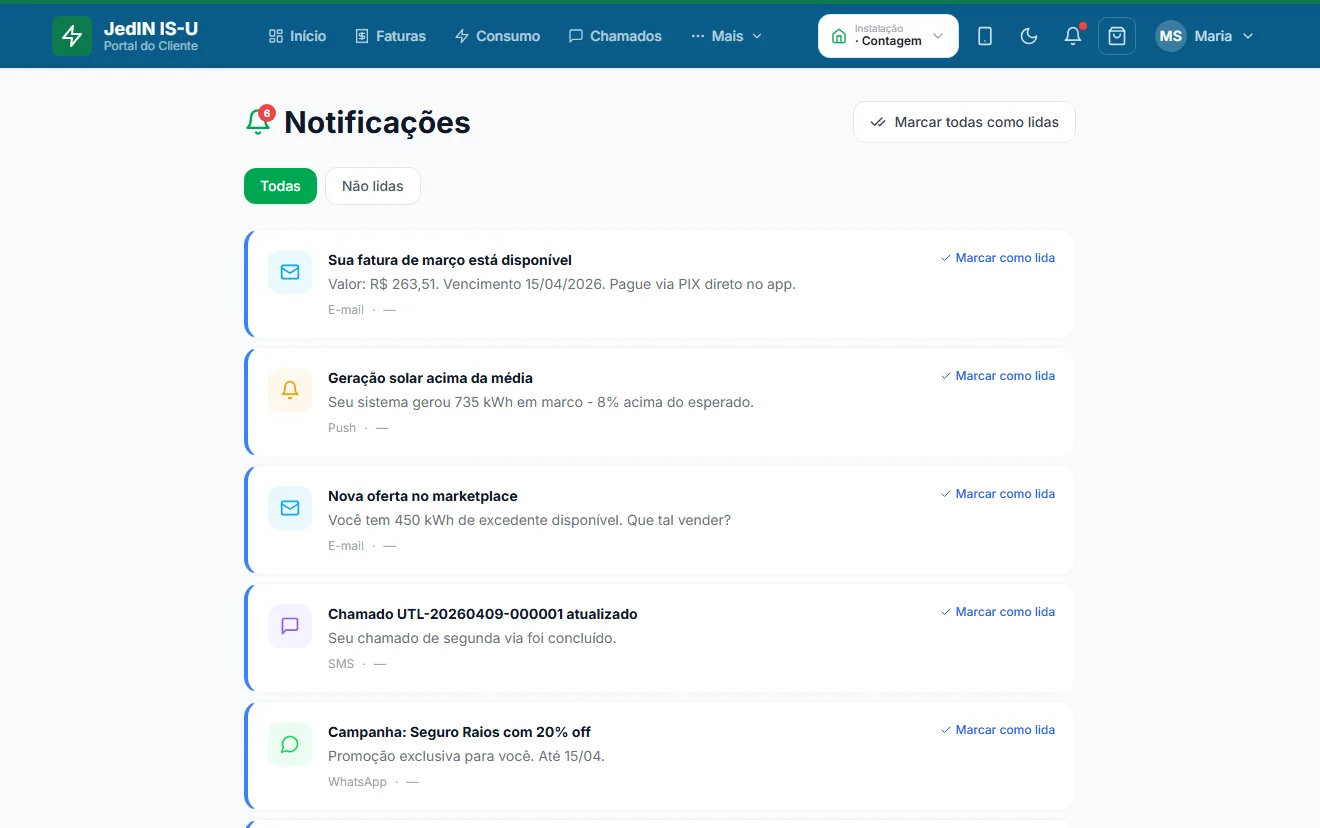
Task: Mark Nova oferta no marketplace as read
Action: click(x=997, y=494)
